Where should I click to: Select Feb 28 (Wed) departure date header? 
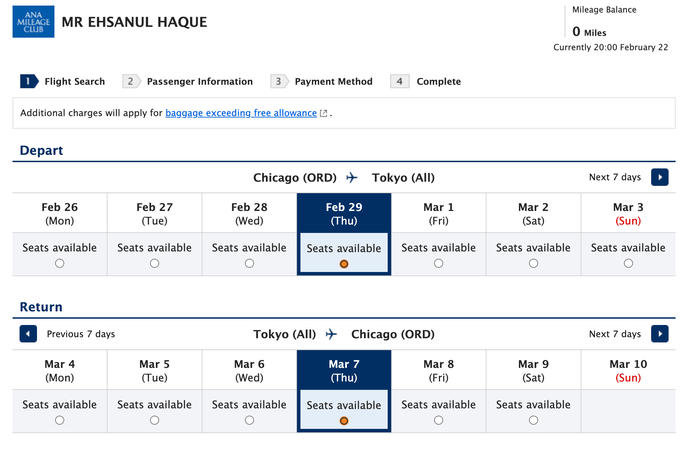(249, 213)
